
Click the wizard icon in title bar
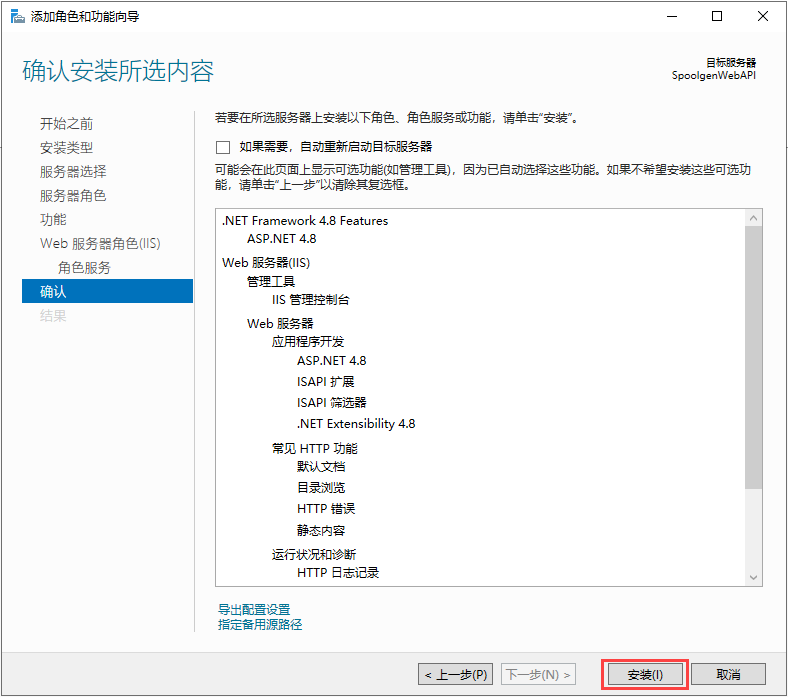17,16
